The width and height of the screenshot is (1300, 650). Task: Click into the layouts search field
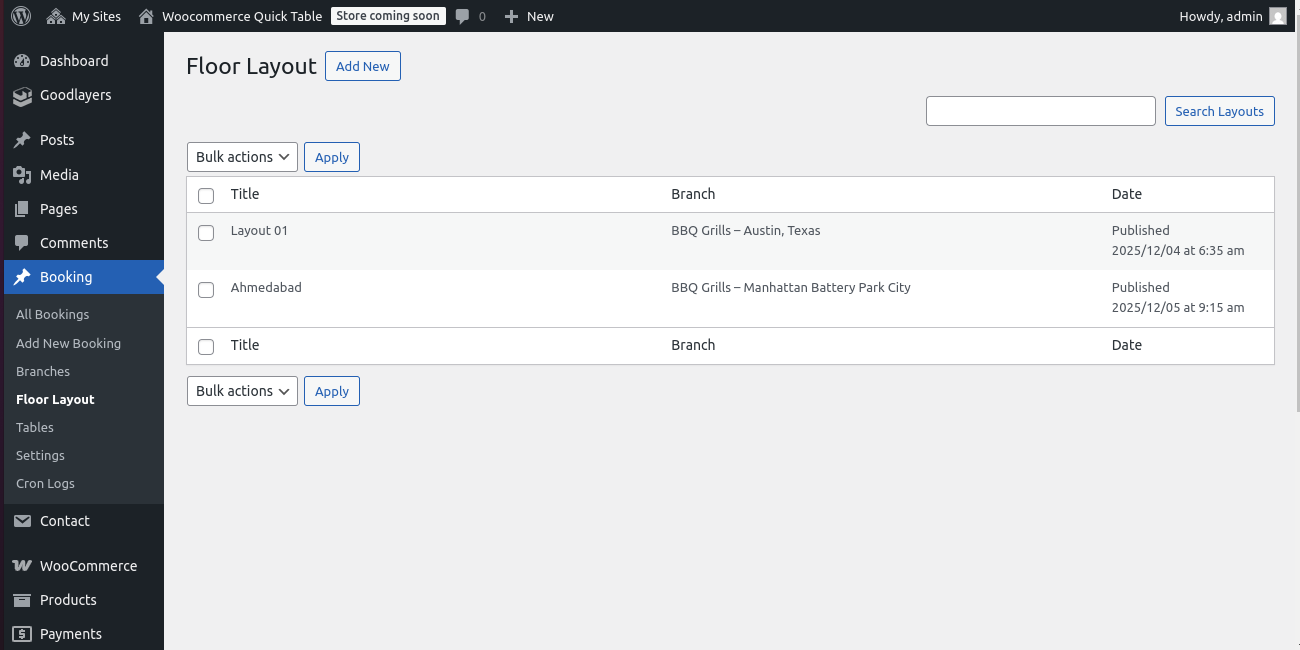coord(1041,111)
